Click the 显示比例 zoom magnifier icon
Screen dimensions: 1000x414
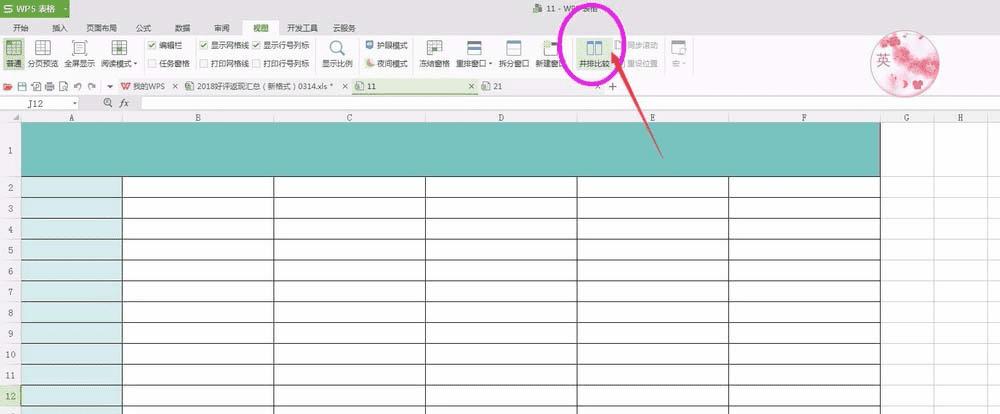pos(337,48)
